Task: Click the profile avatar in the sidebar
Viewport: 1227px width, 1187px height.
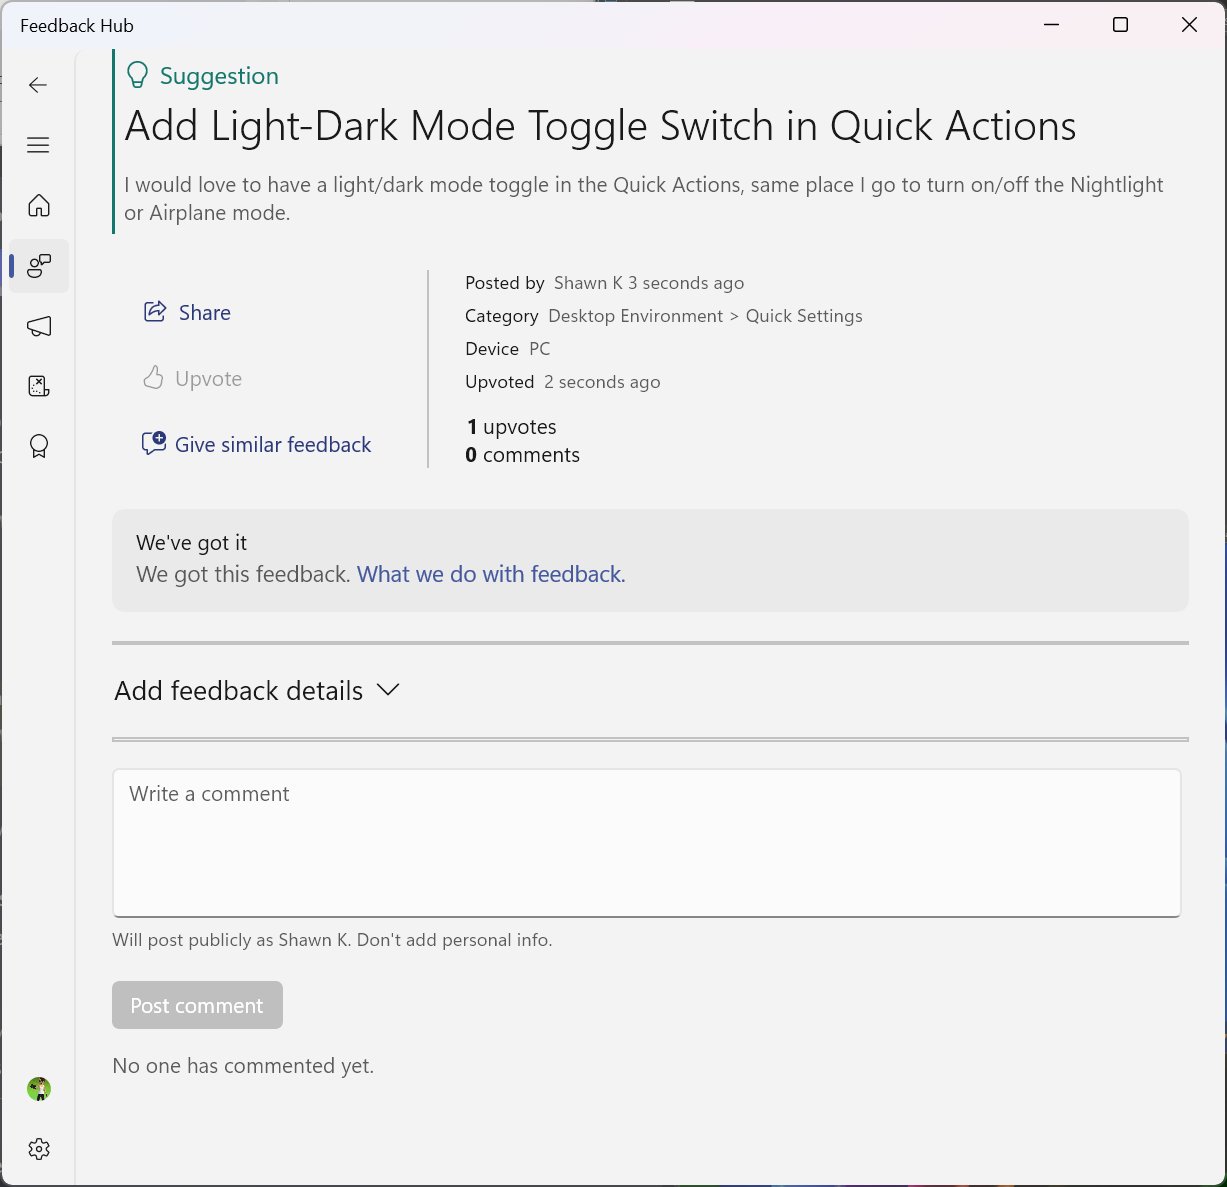Action: 38,1089
